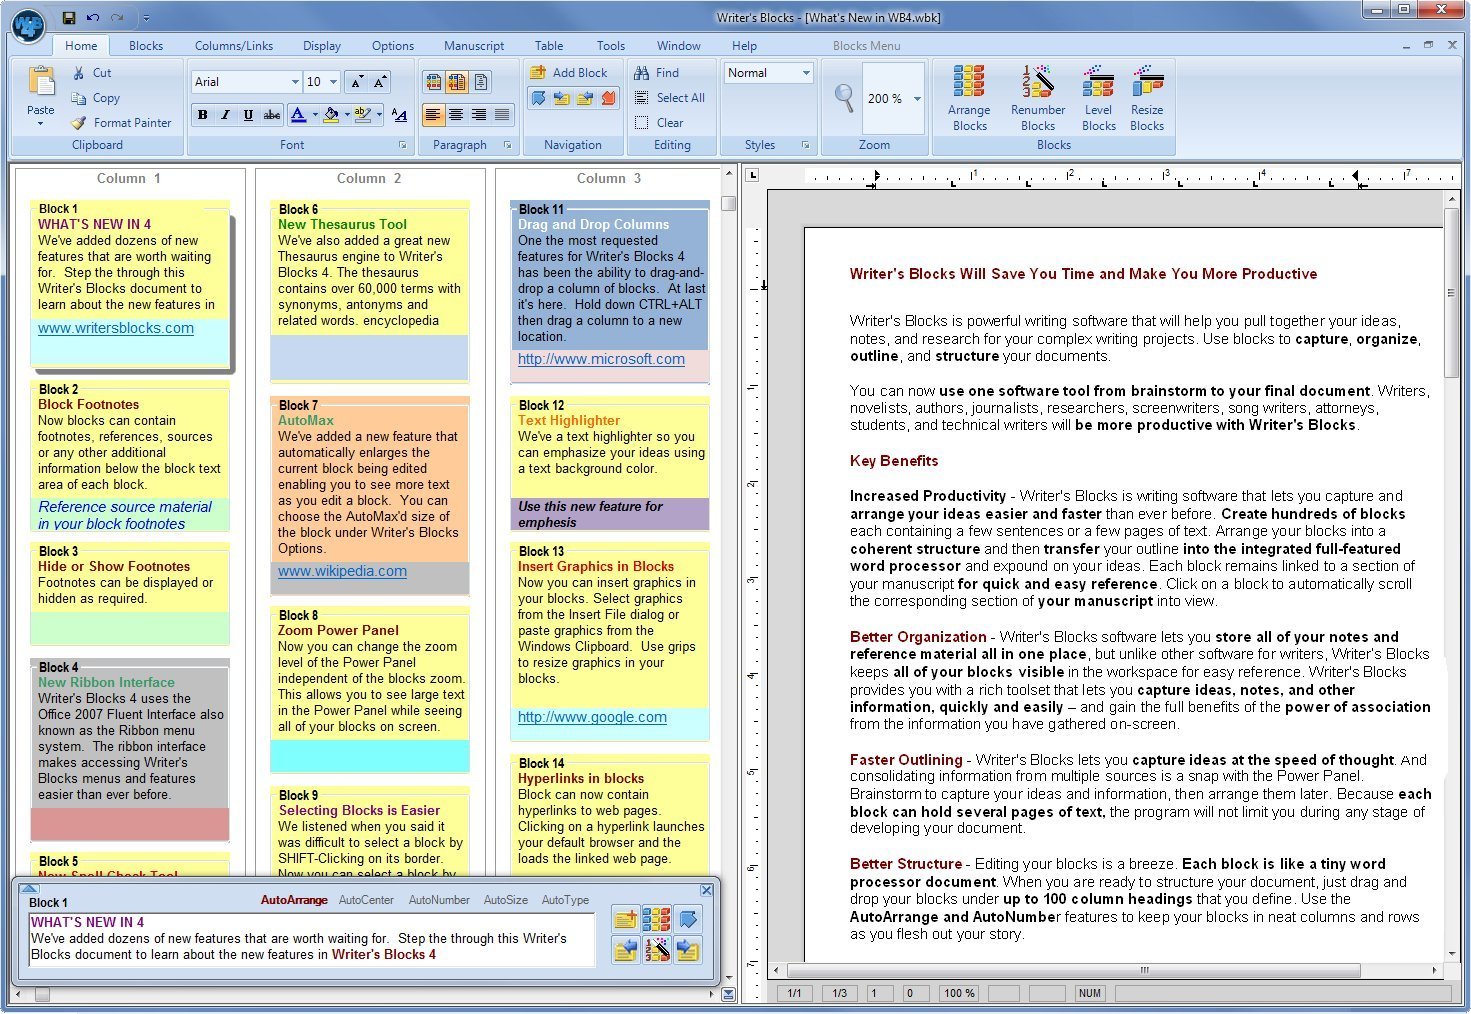Click the Power Panel block text editor
Viewport: 1471px width, 1014px height.
click(x=312, y=940)
